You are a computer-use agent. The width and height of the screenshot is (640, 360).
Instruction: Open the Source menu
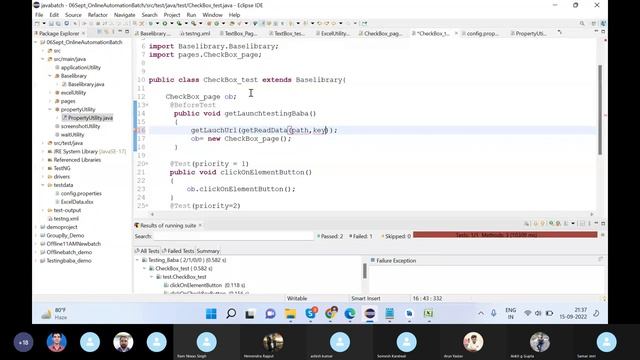click(x=73, y=15)
